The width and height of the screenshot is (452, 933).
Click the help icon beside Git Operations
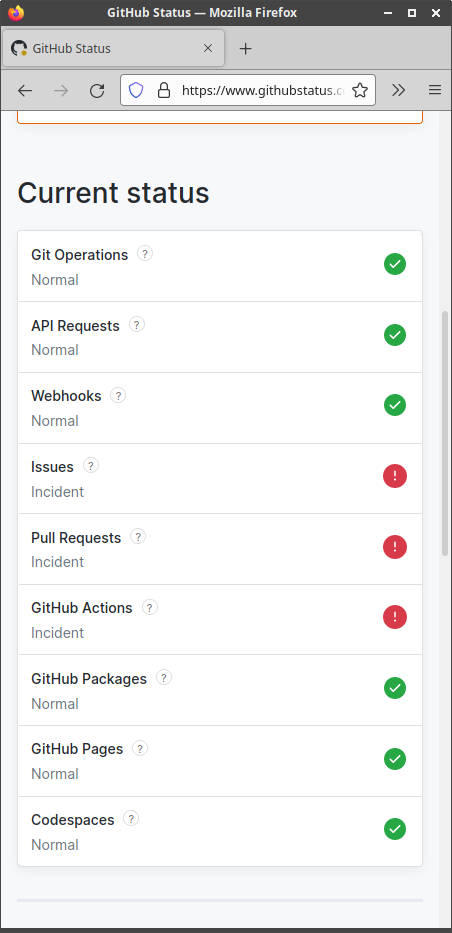click(145, 253)
